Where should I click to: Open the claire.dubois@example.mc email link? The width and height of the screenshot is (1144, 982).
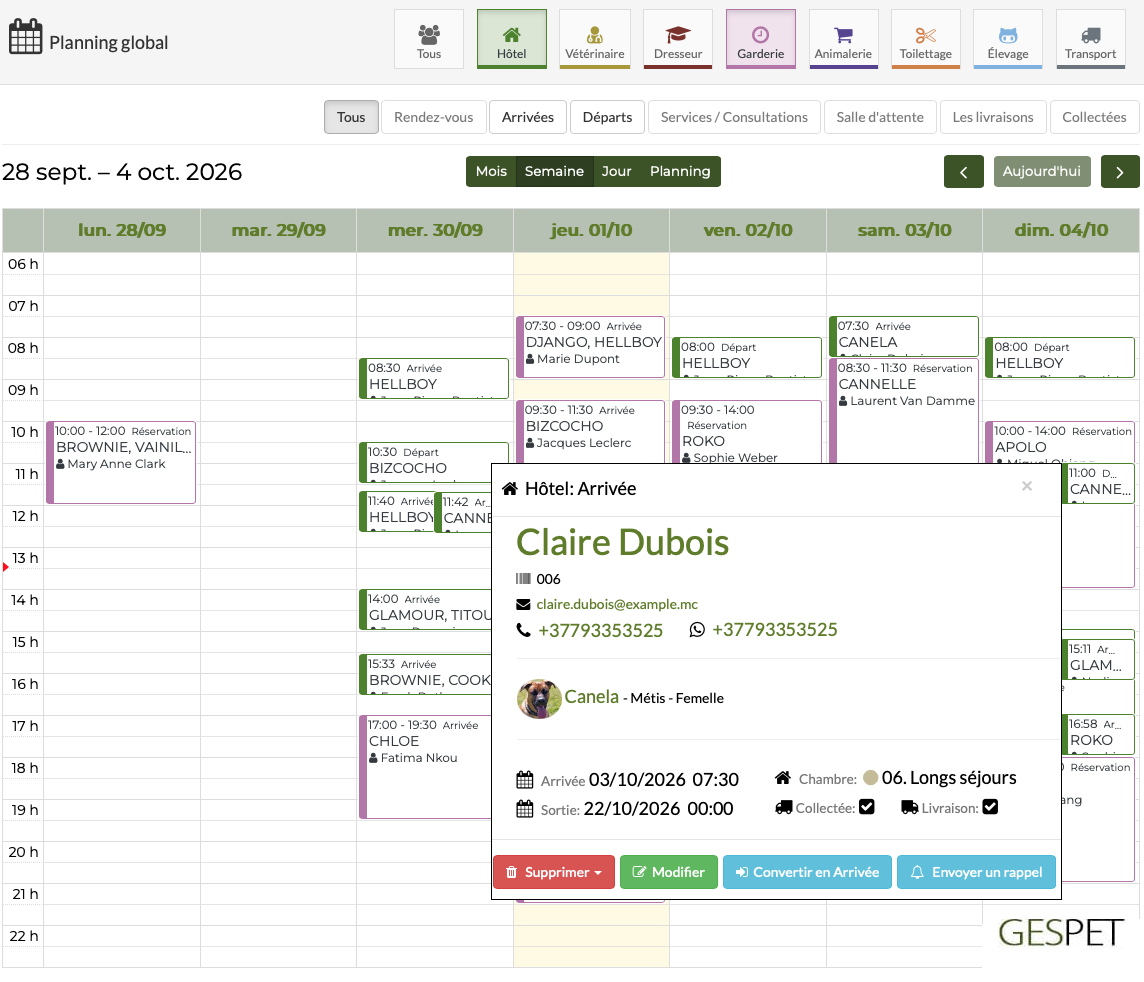click(x=617, y=604)
